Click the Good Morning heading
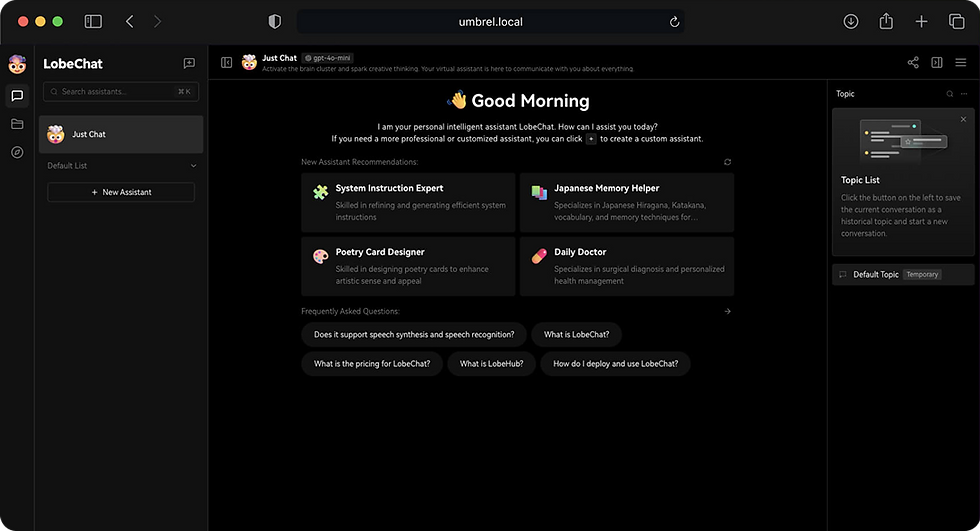 (x=530, y=101)
